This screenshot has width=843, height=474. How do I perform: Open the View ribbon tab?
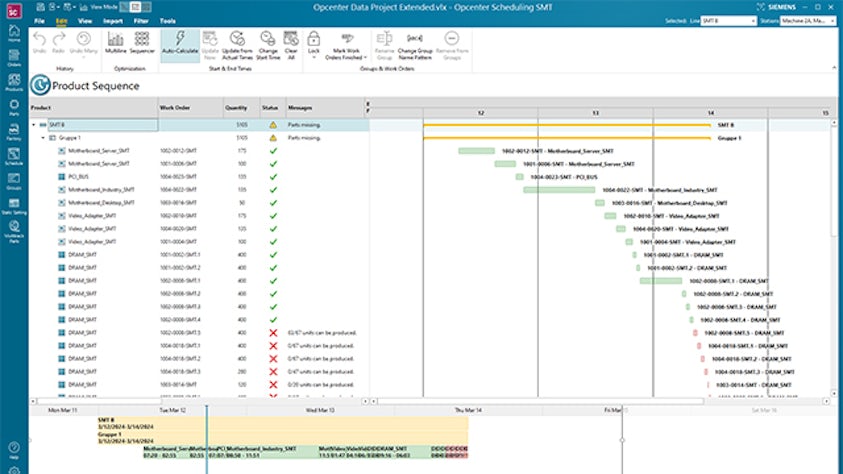tap(85, 21)
